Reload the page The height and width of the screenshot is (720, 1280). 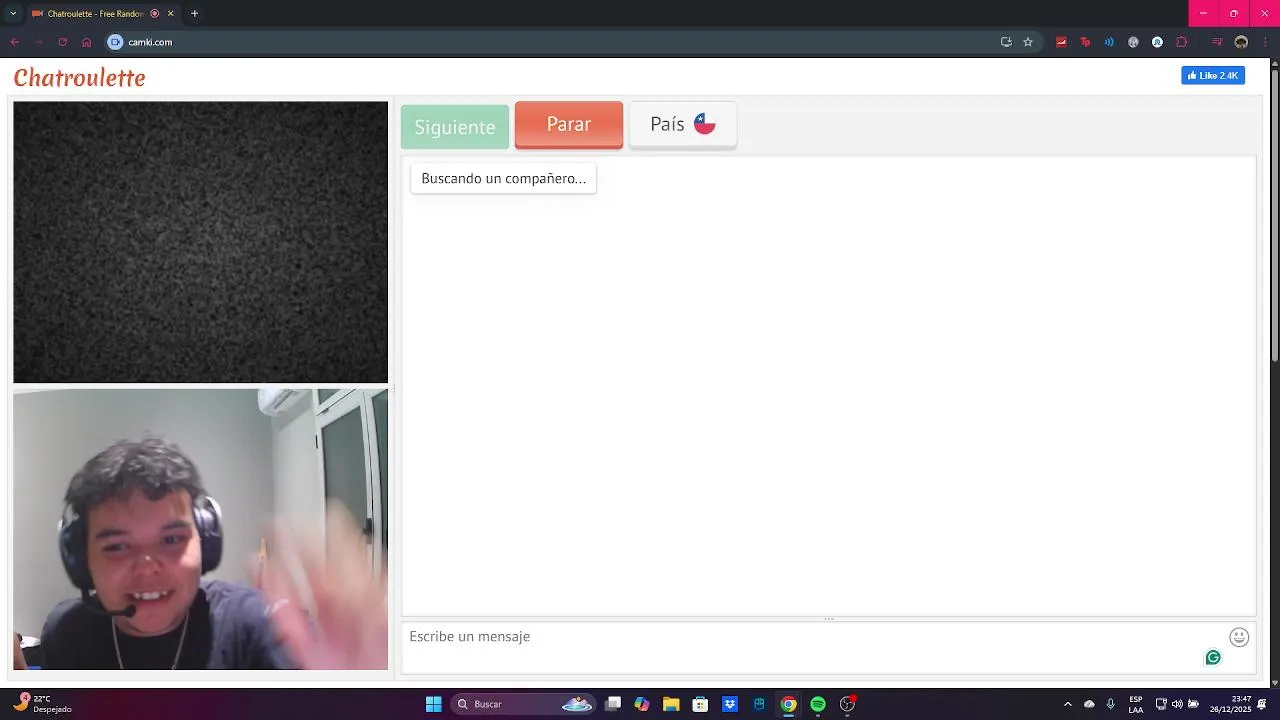point(62,42)
